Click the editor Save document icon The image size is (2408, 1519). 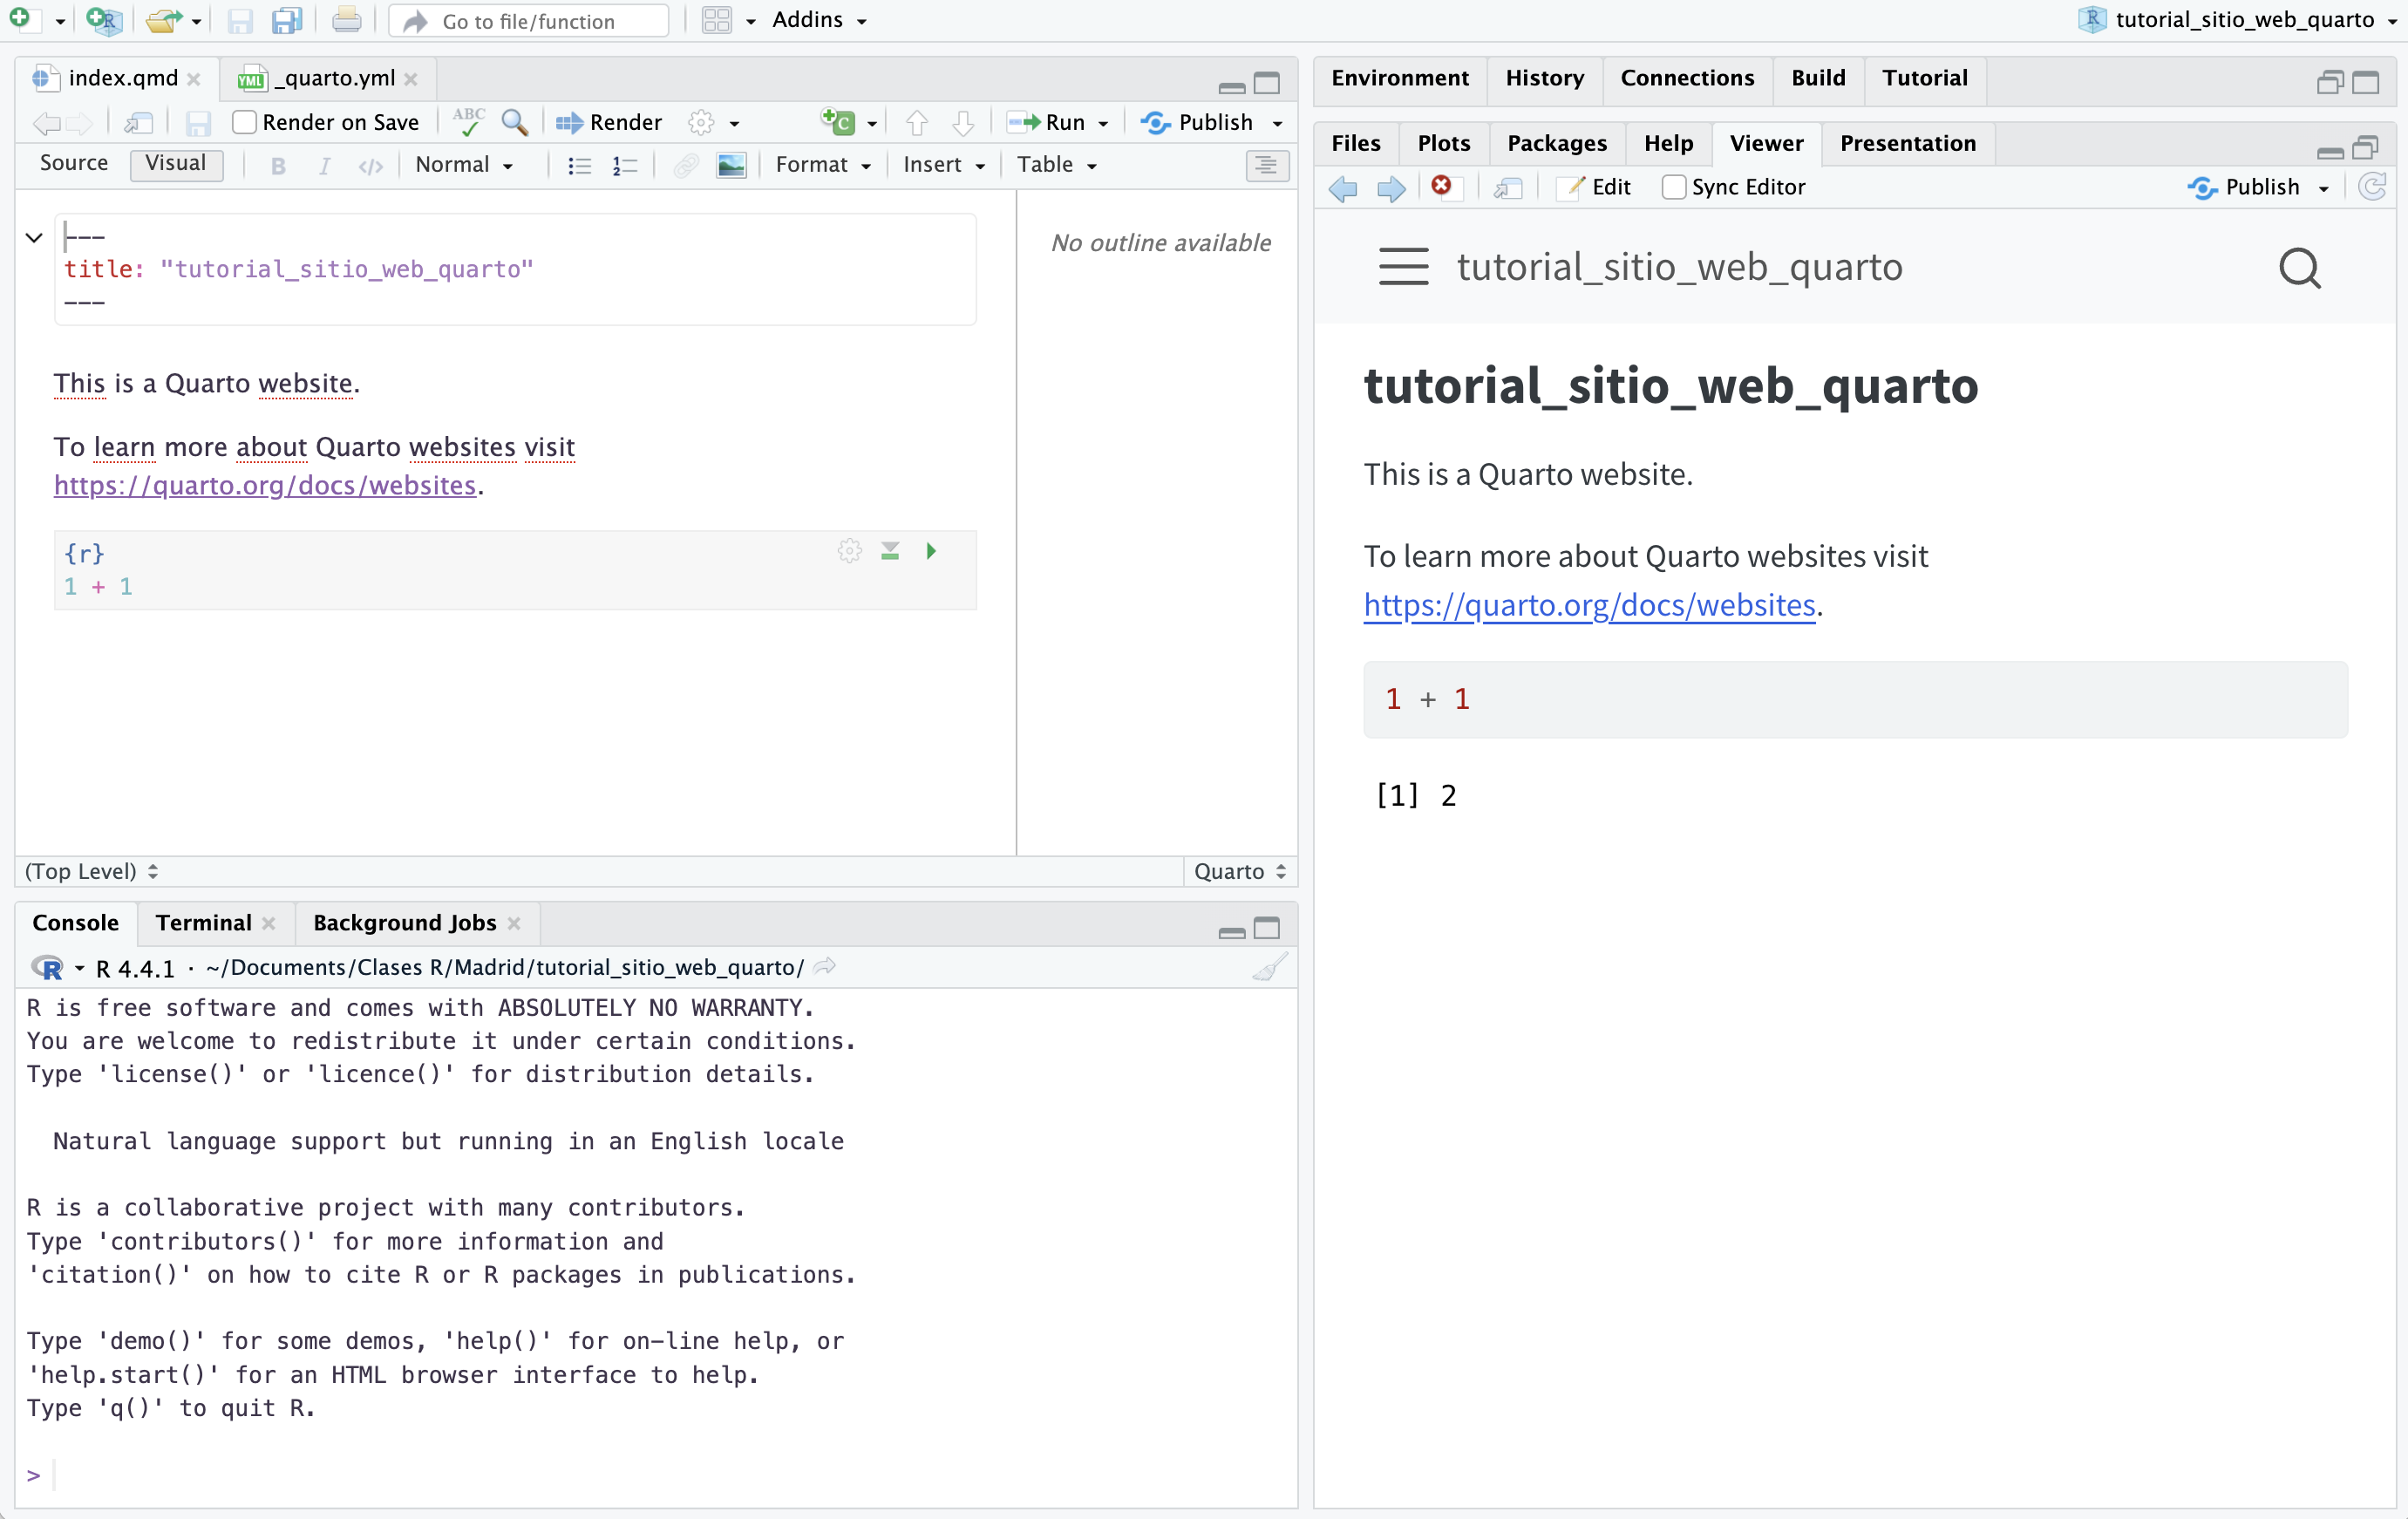pos(198,123)
